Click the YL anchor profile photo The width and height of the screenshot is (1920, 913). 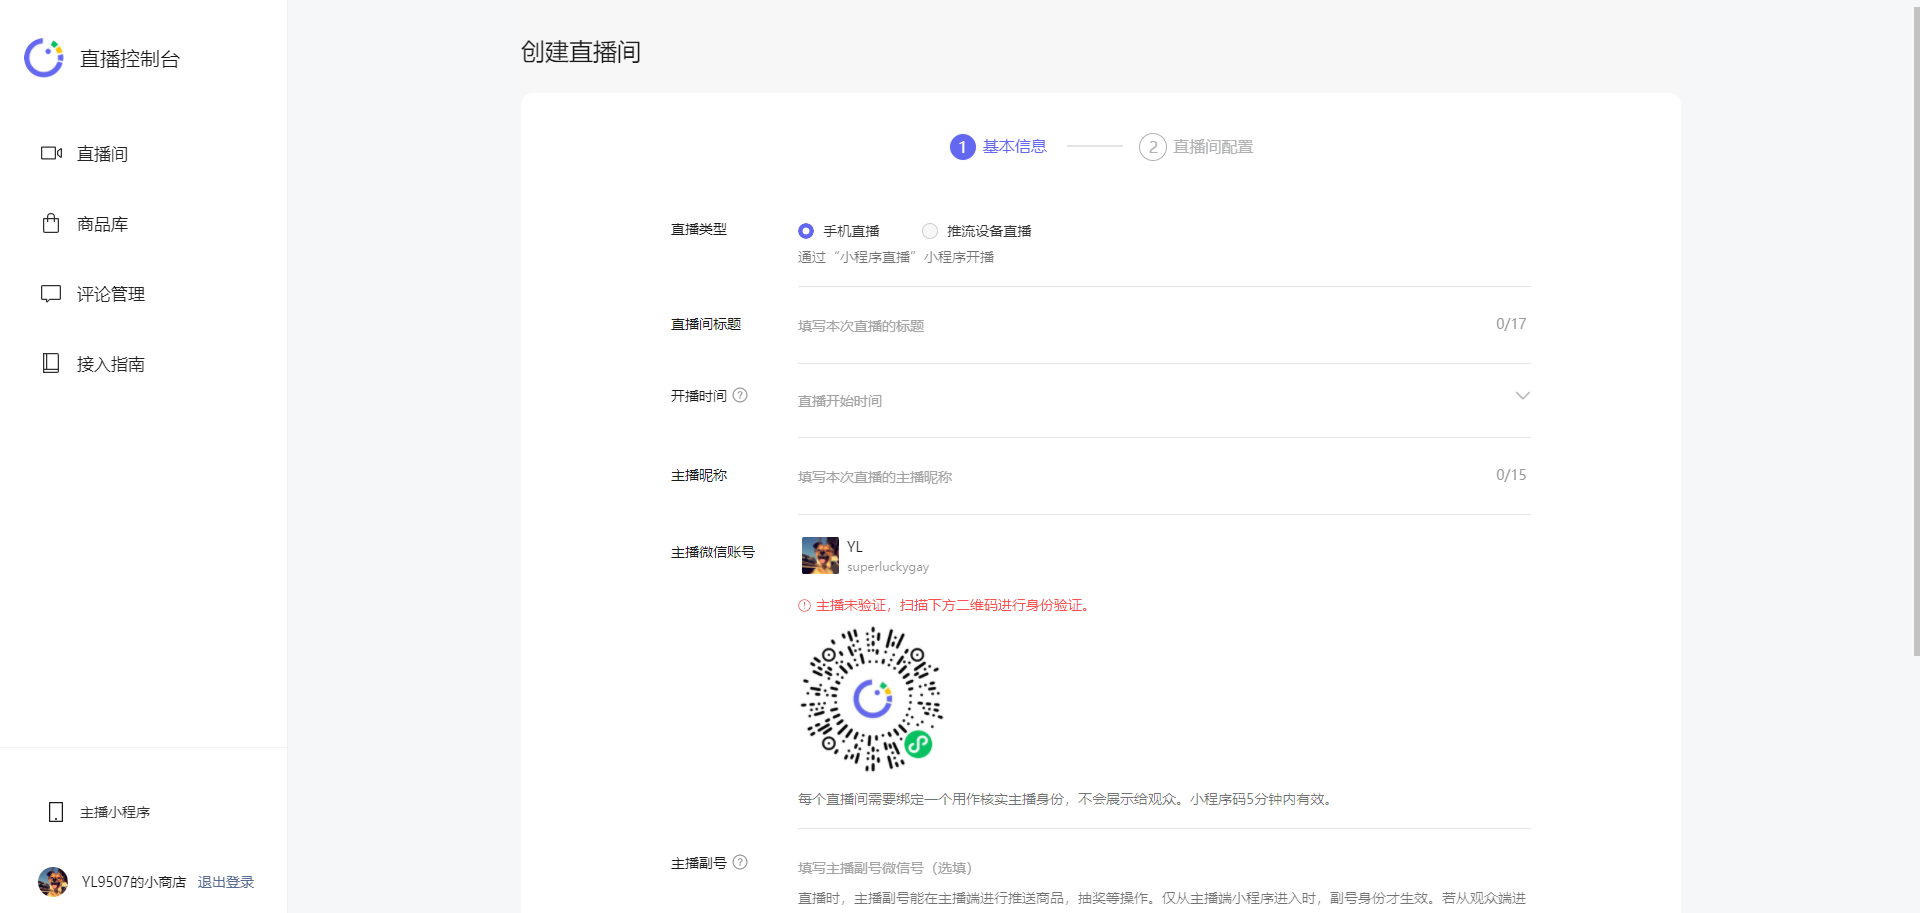pos(820,555)
